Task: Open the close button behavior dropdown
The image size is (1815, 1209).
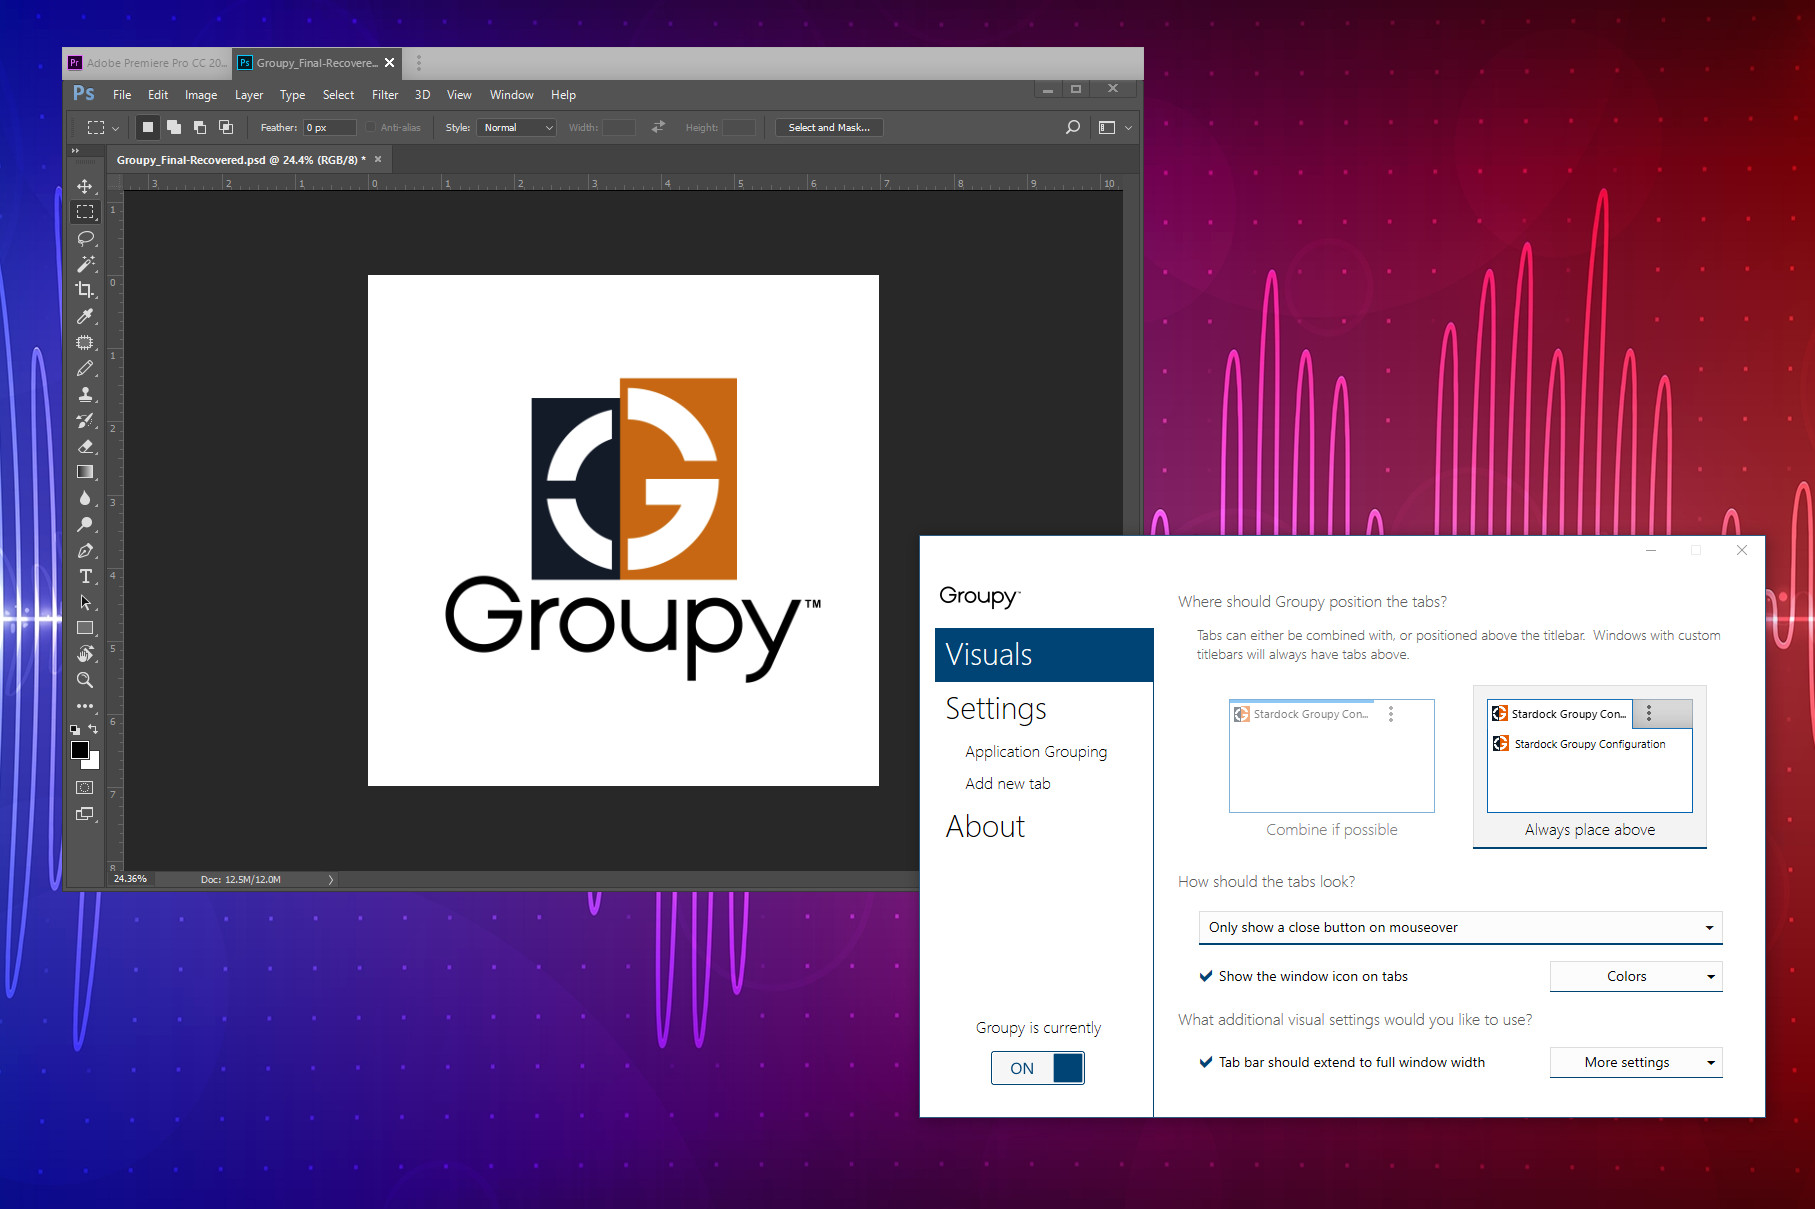Action: (x=1459, y=927)
